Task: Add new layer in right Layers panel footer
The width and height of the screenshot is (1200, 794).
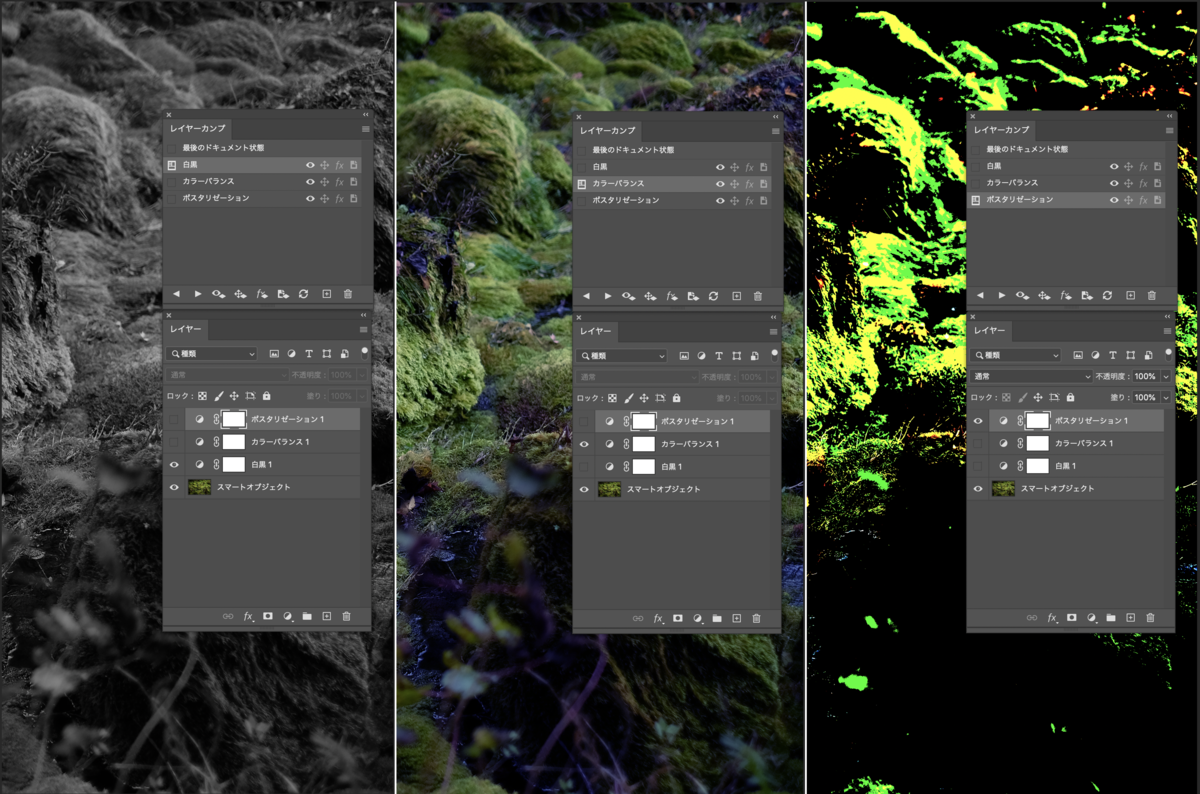Action: click(x=1130, y=617)
